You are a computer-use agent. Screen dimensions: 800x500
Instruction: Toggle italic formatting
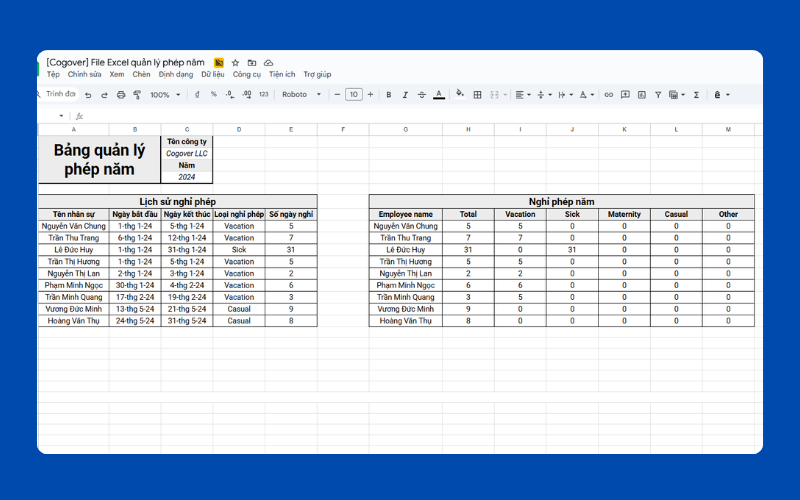[405, 95]
